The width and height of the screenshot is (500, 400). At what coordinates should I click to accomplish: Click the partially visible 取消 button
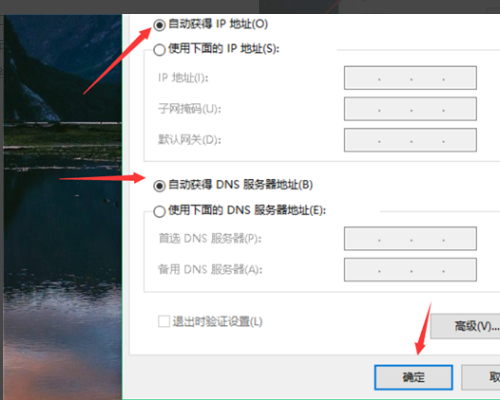(x=481, y=377)
